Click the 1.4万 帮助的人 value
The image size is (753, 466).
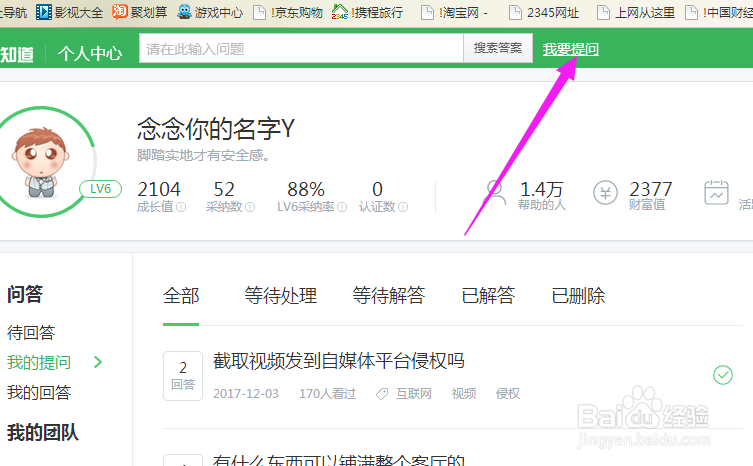point(541,189)
